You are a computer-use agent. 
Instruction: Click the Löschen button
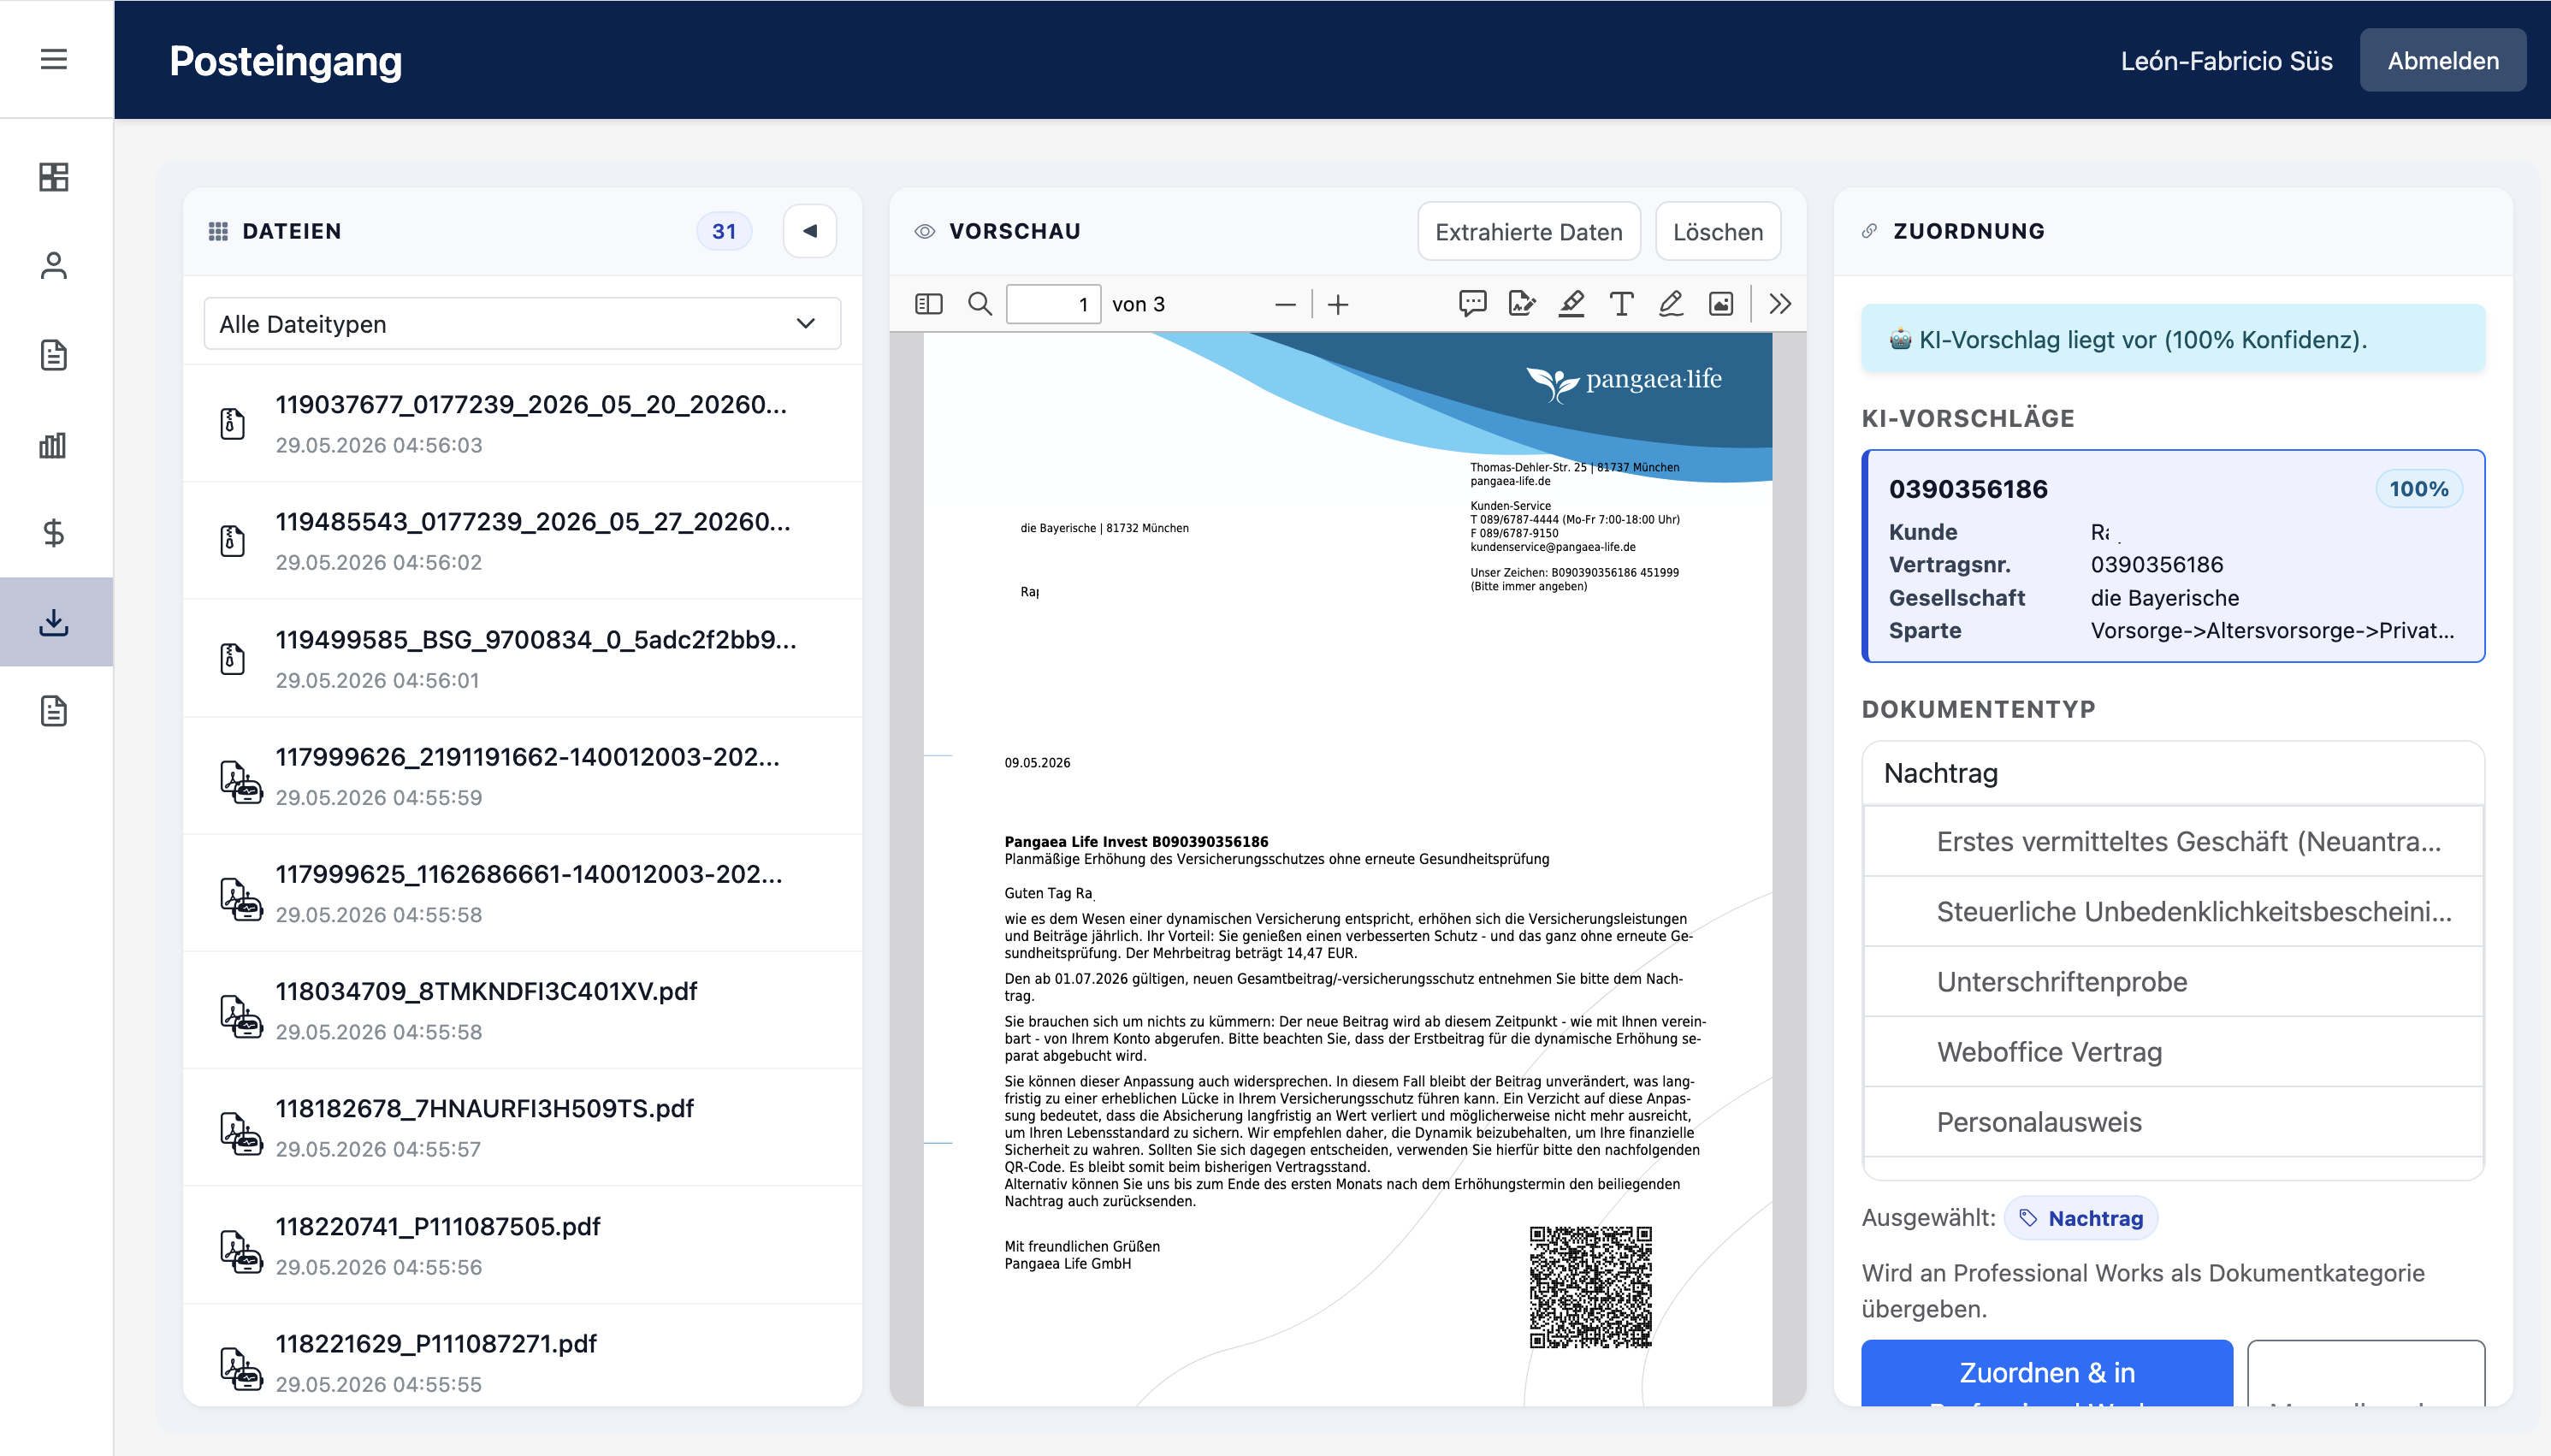[1717, 231]
